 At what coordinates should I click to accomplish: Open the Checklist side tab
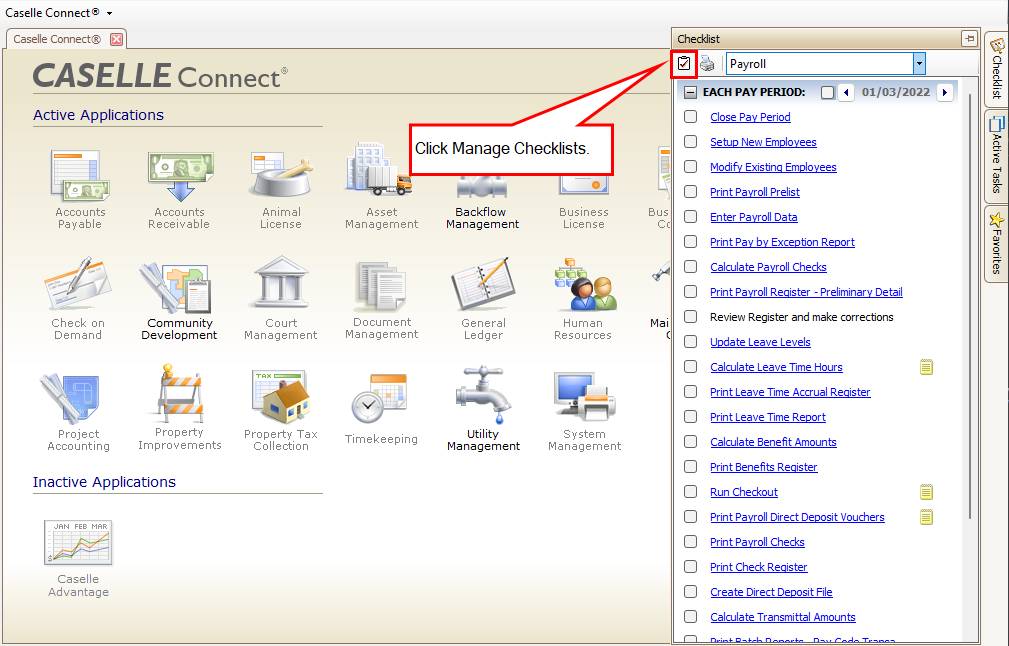(x=997, y=69)
